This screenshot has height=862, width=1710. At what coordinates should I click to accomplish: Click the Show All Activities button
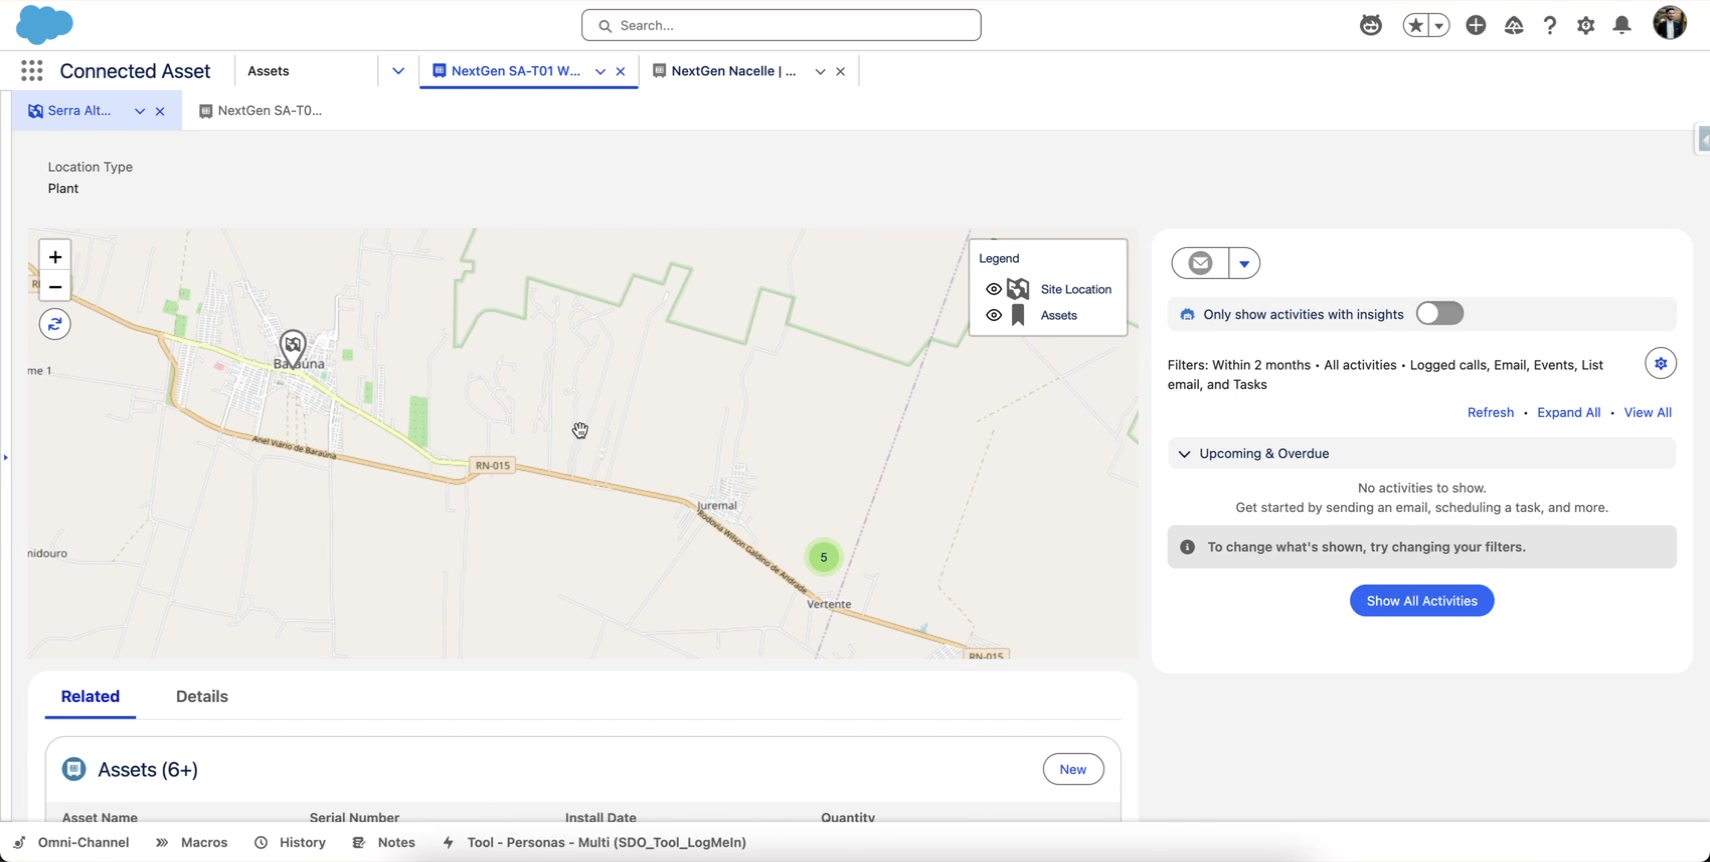click(1422, 601)
